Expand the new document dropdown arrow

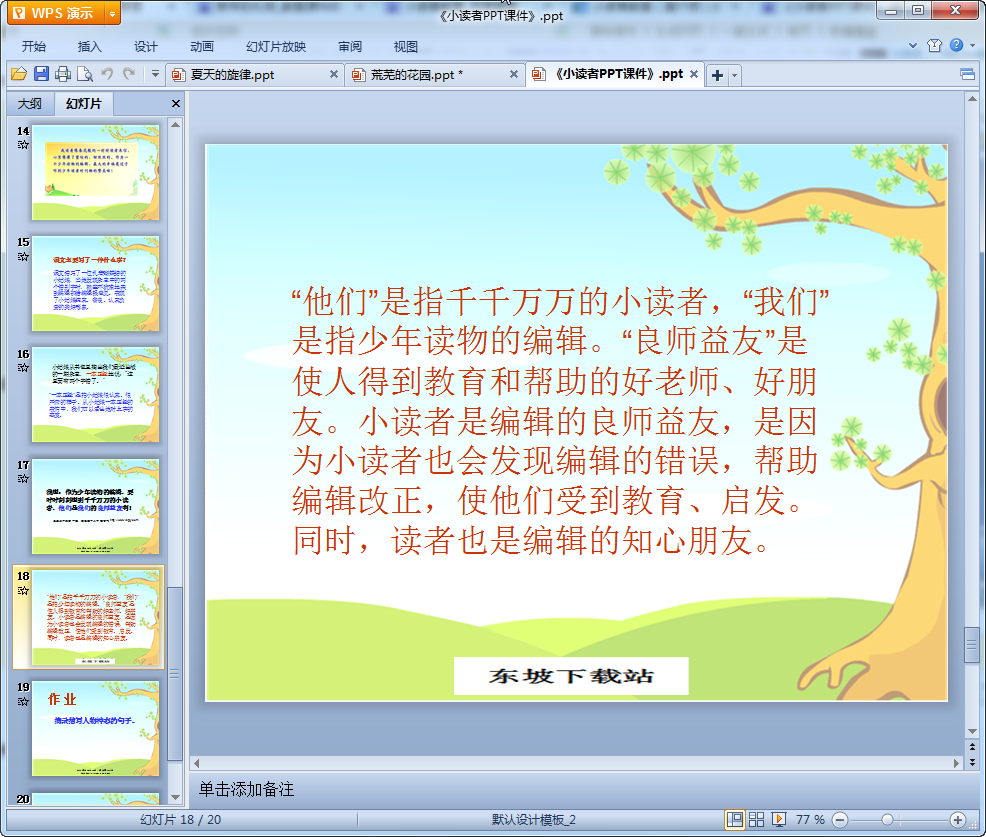coord(734,75)
